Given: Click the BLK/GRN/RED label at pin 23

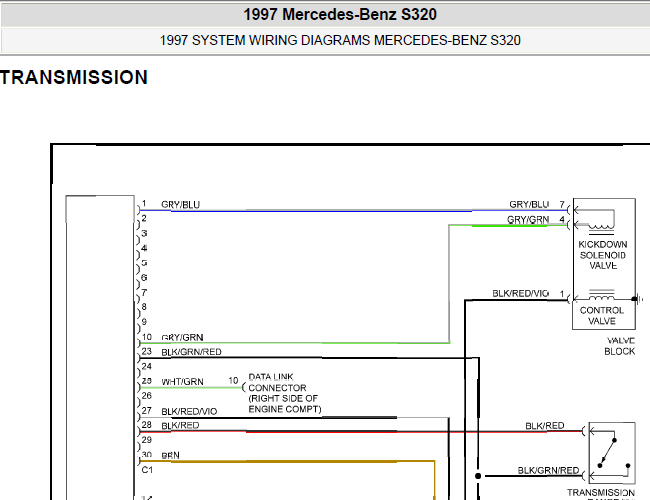Looking at the screenshot, I should click(192, 352).
